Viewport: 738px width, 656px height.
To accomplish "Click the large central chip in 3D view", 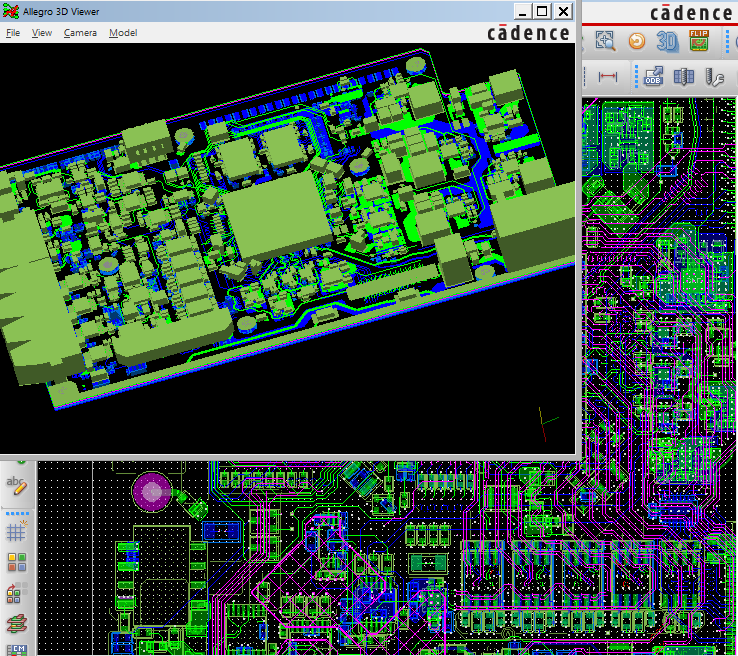I will [x=278, y=215].
